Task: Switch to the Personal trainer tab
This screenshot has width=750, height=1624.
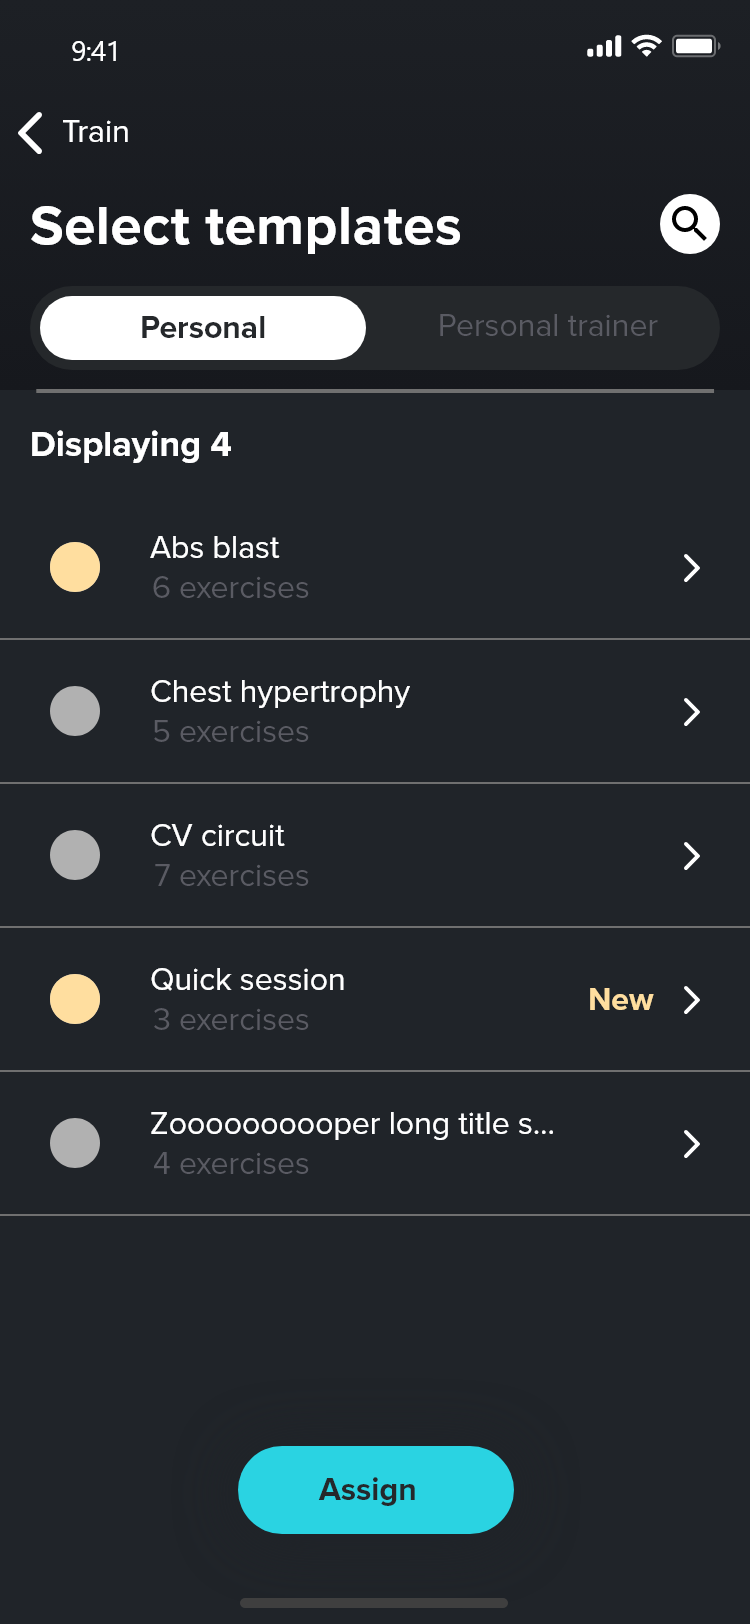Action: (x=547, y=327)
